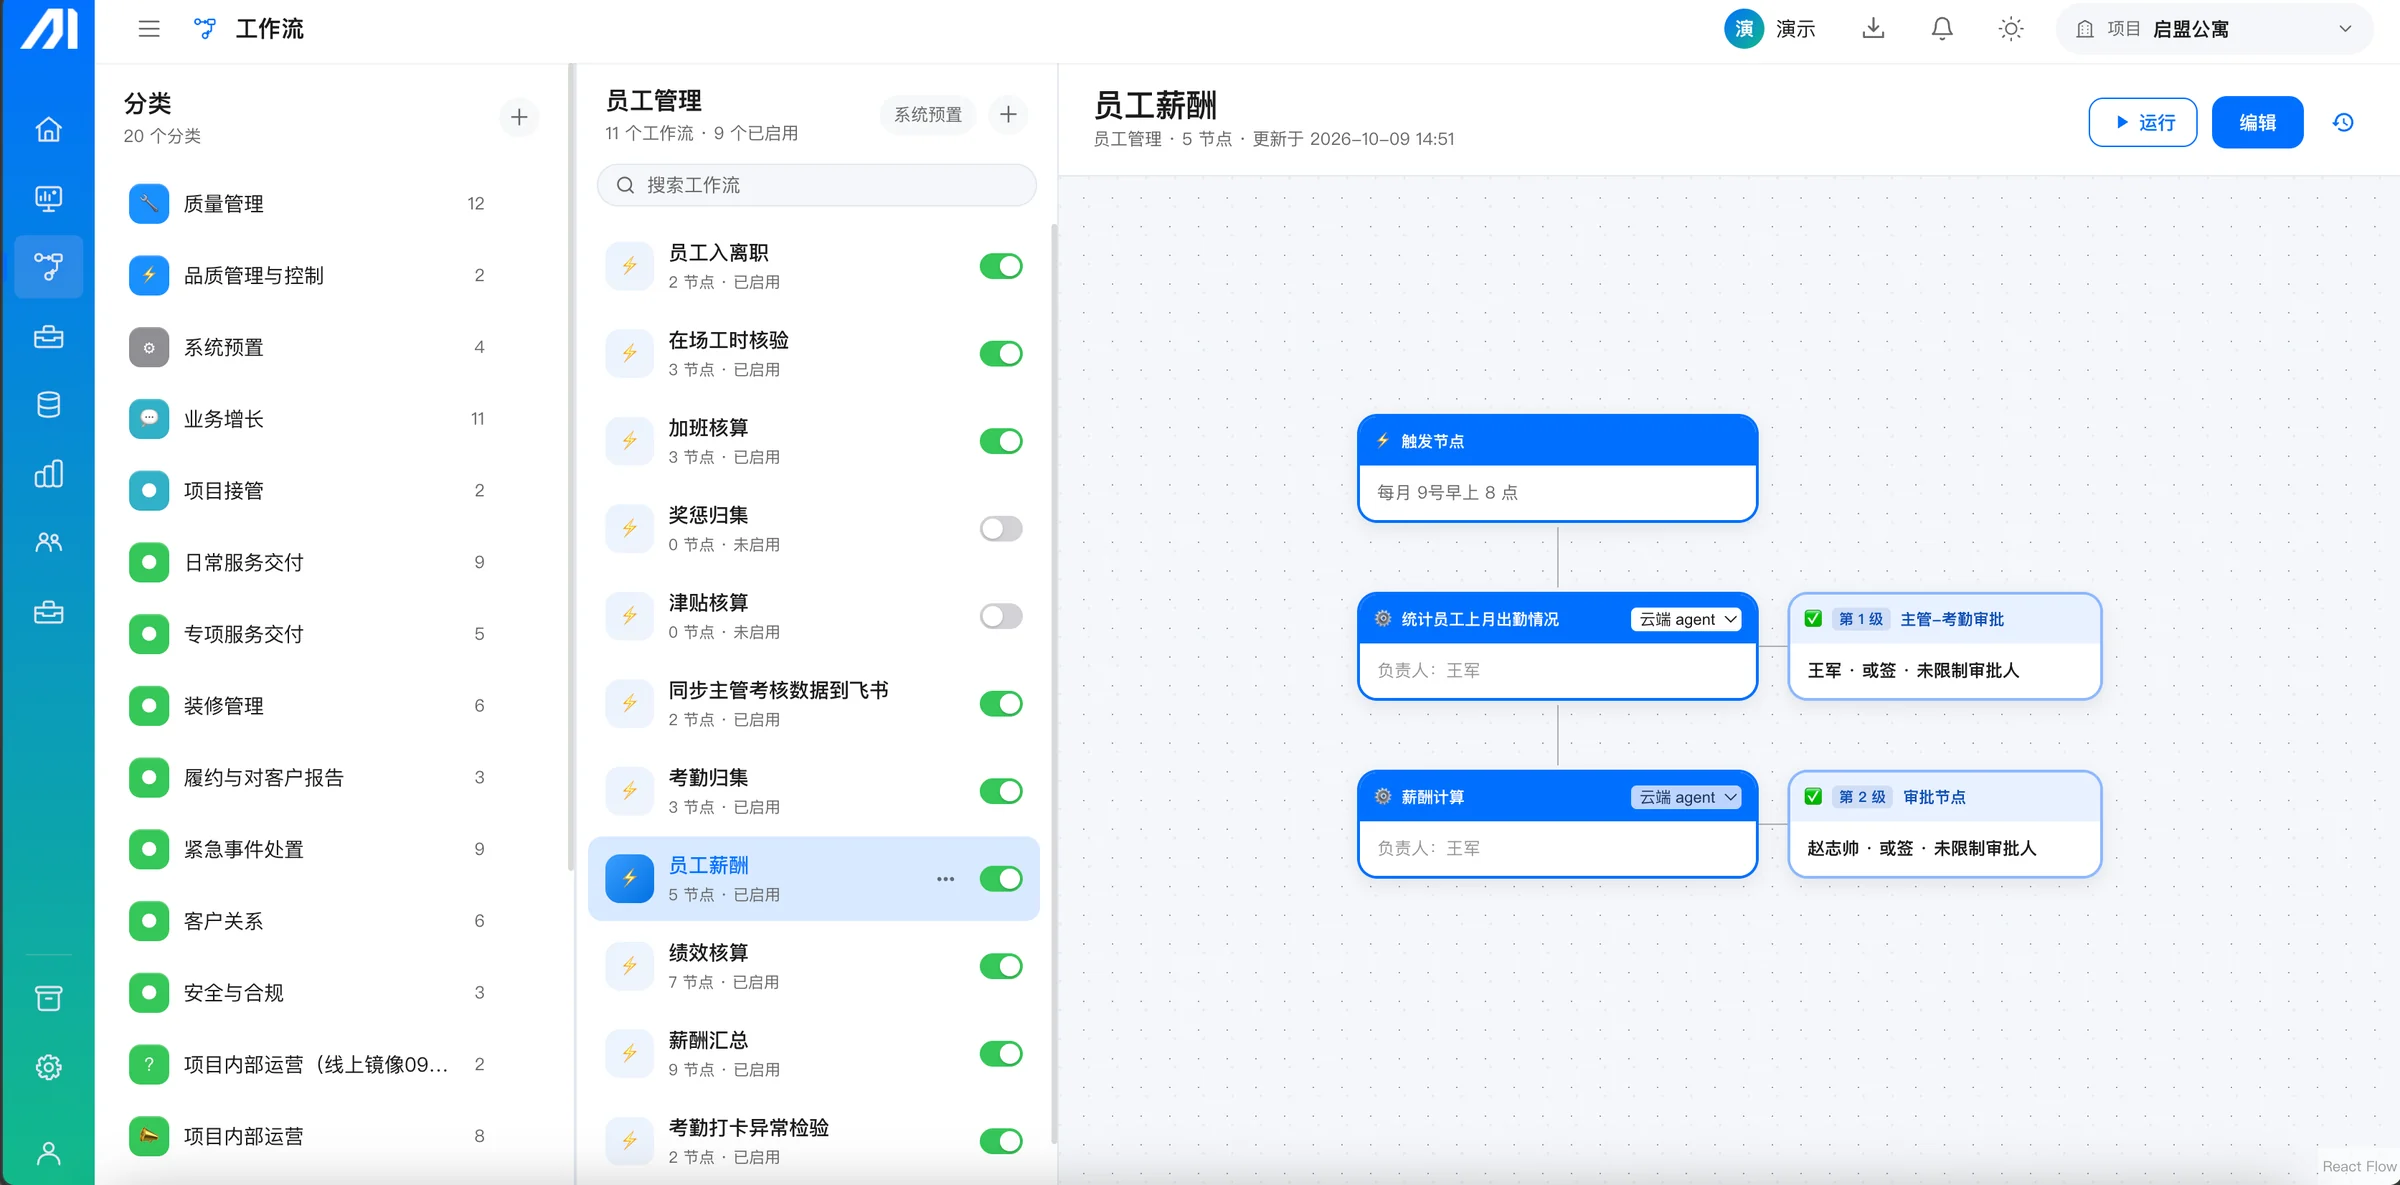The height and width of the screenshot is (1185, 2400).
Task: Open the home icon in sidebar
Action: (x=48, y=129)
